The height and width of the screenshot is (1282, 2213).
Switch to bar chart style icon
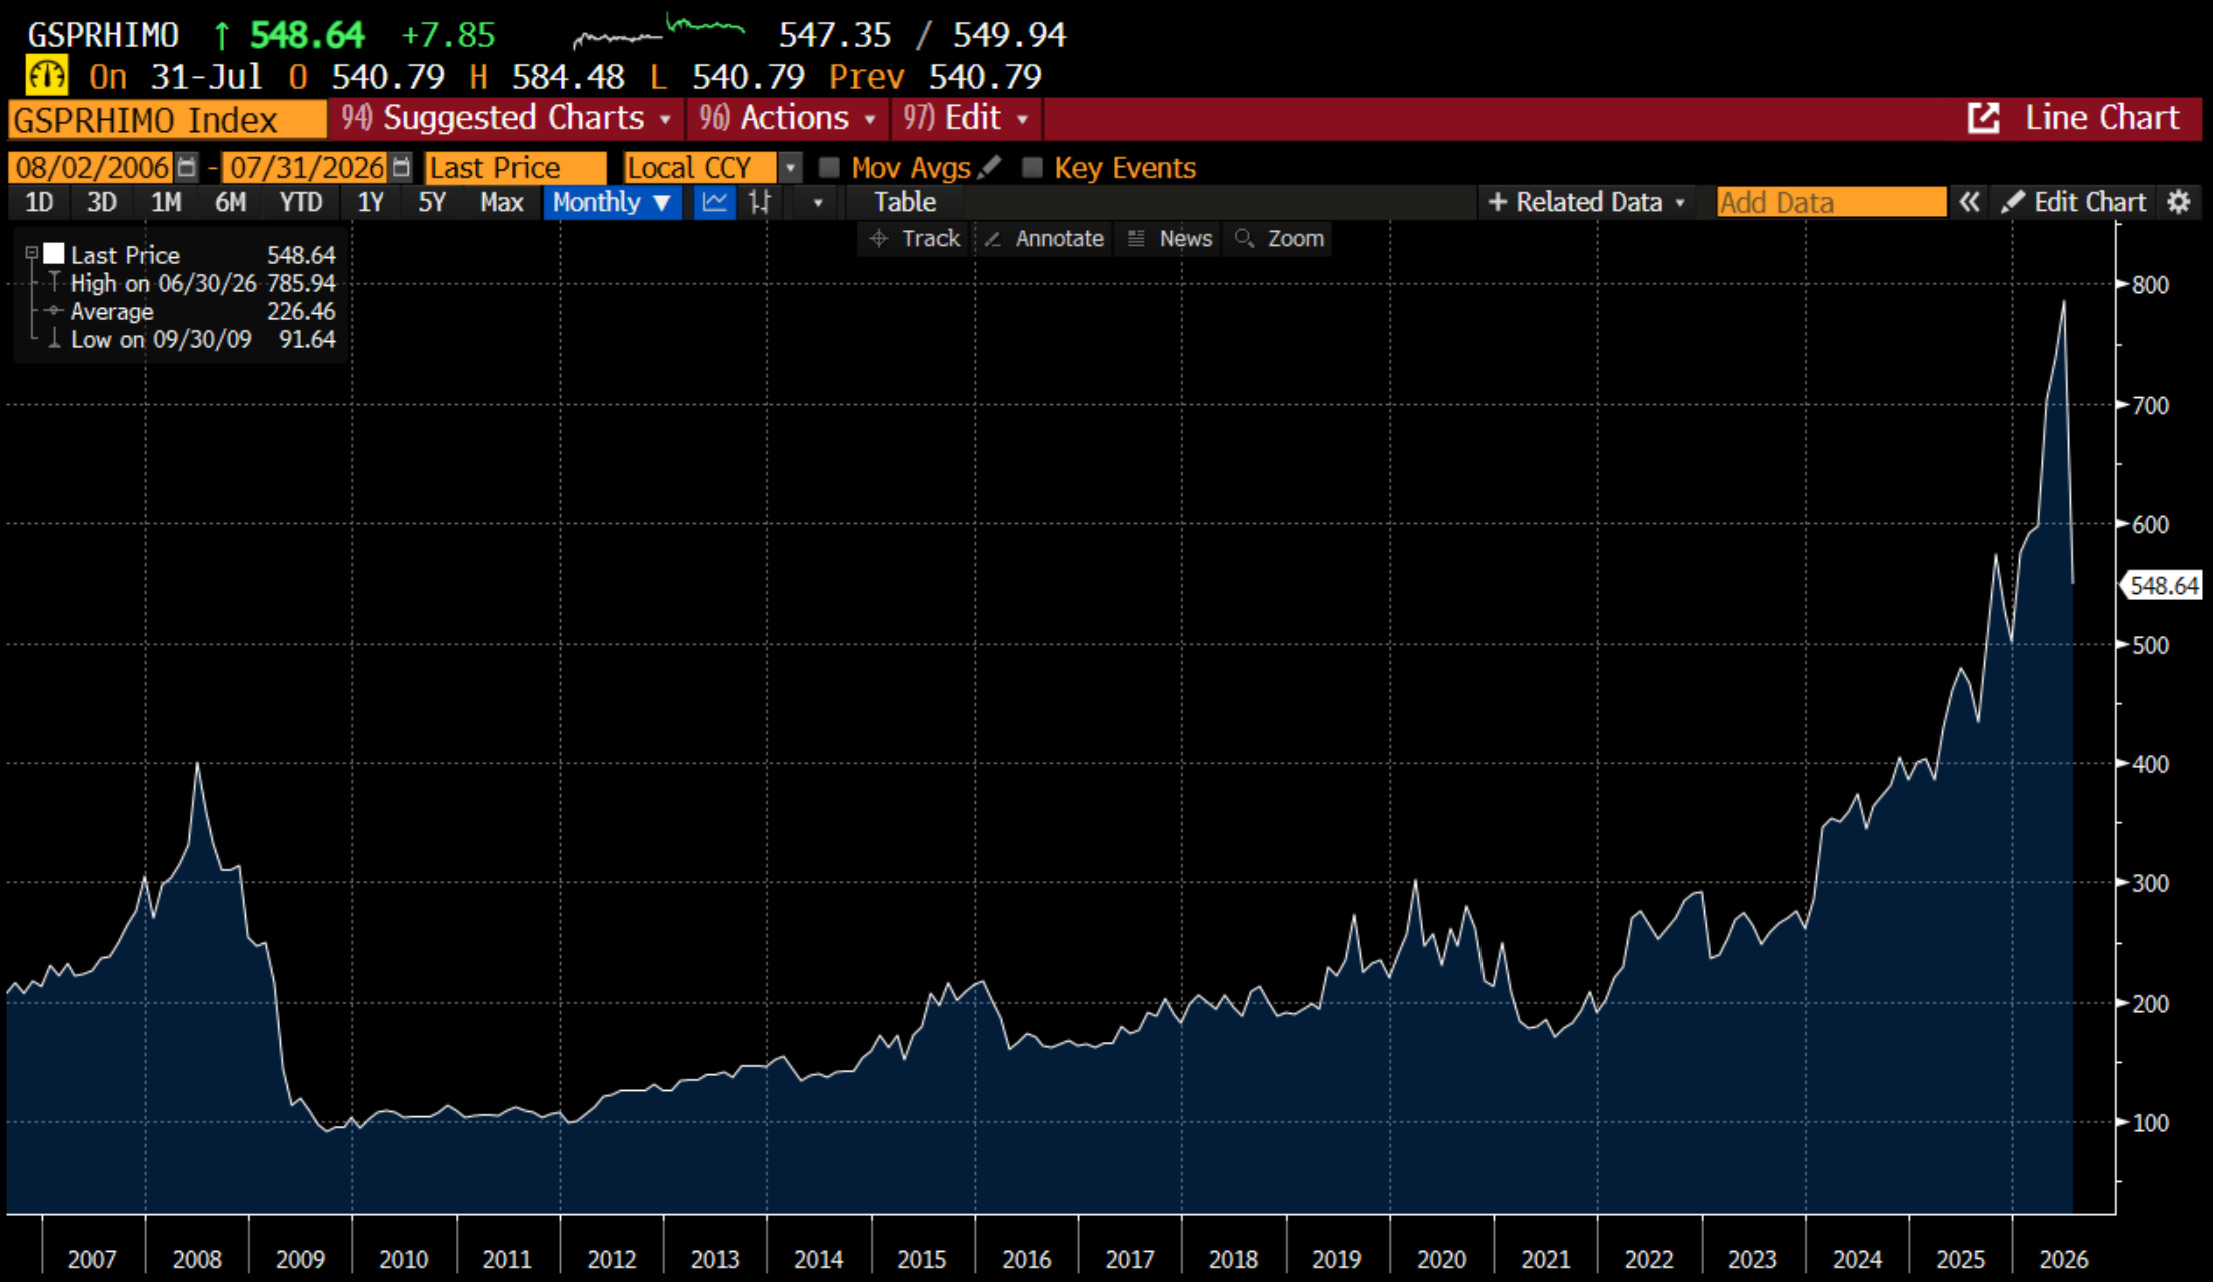(760, 202)
